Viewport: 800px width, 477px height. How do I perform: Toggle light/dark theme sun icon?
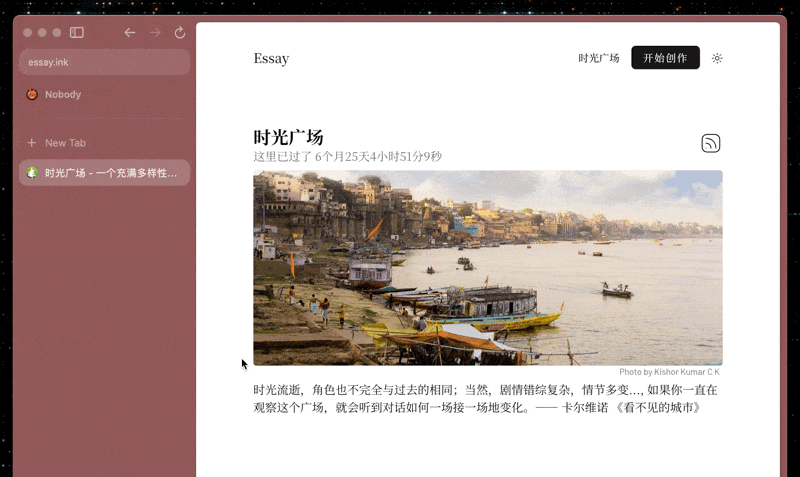click(717, 58)
